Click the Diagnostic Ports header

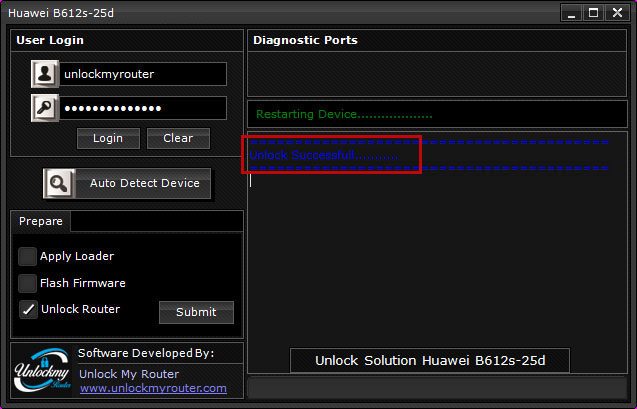(x=305, y=40)
